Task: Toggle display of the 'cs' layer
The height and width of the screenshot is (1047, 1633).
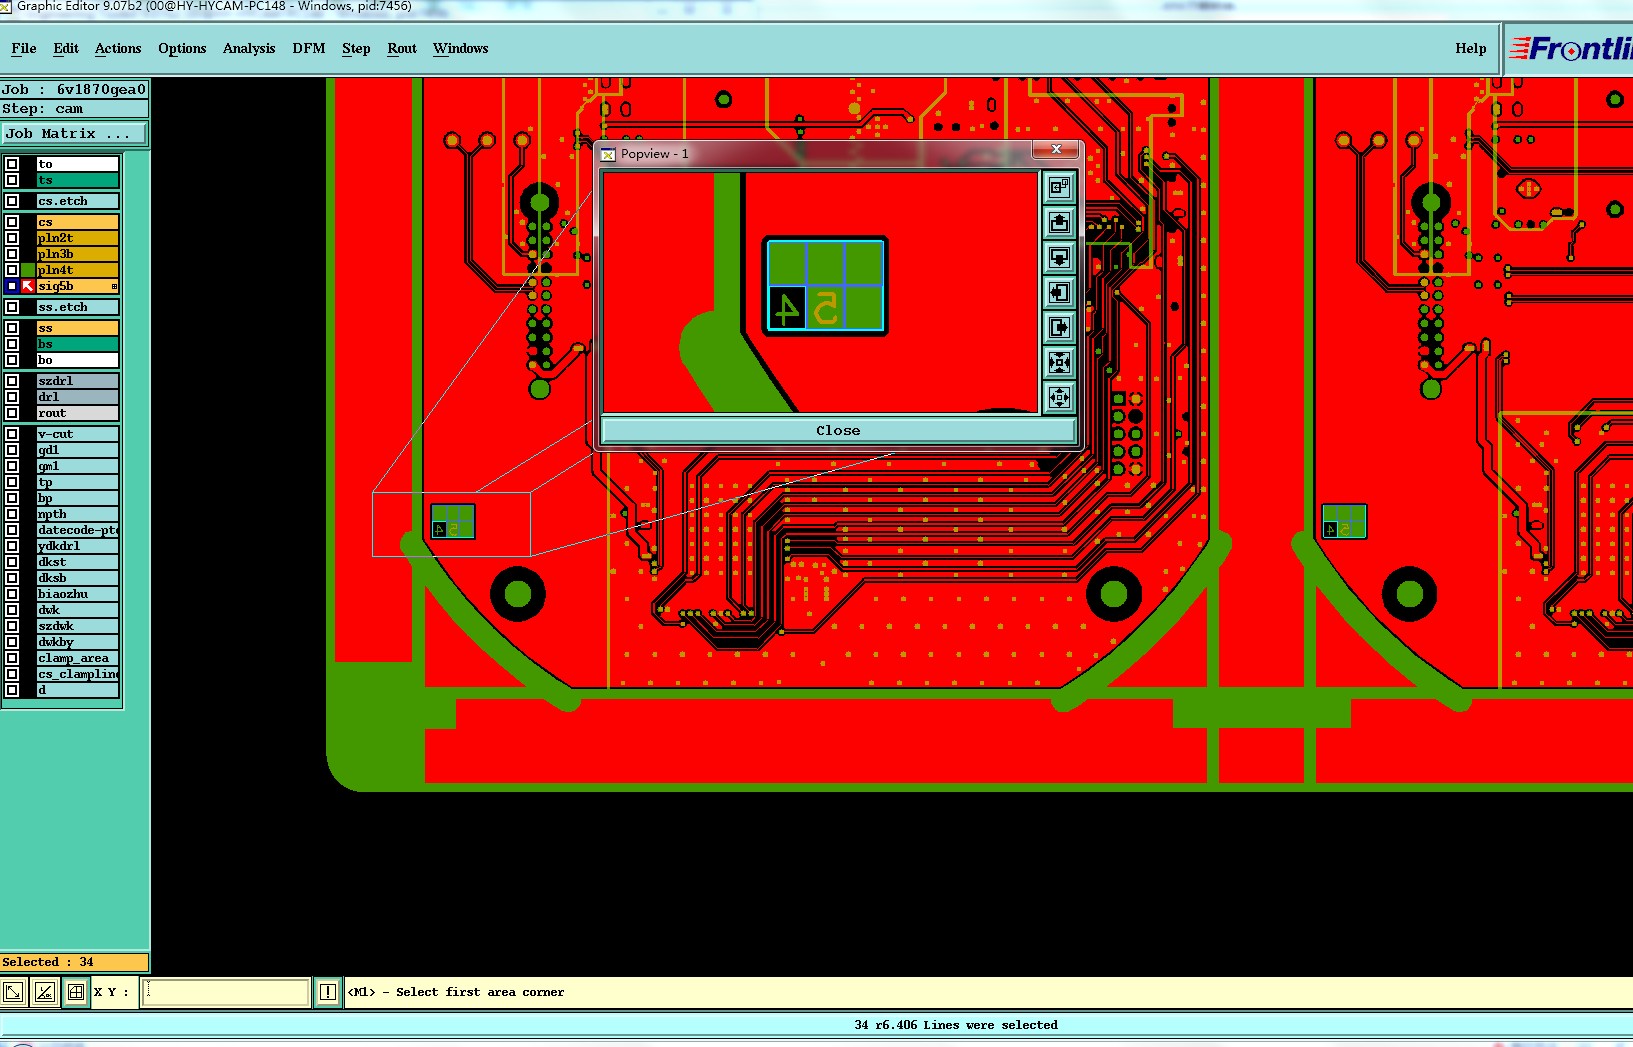Action: tap(12, 222)
